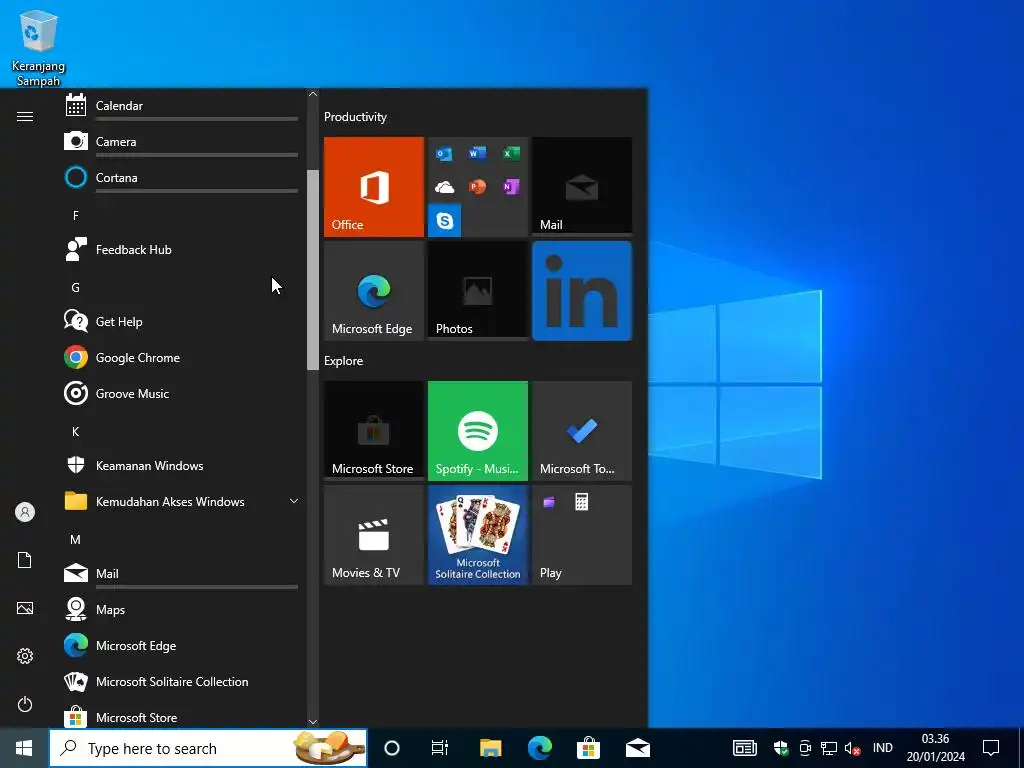Click the muted volume tray icon
Viewport: 1024px width, 768px height.
click(852, 748)
